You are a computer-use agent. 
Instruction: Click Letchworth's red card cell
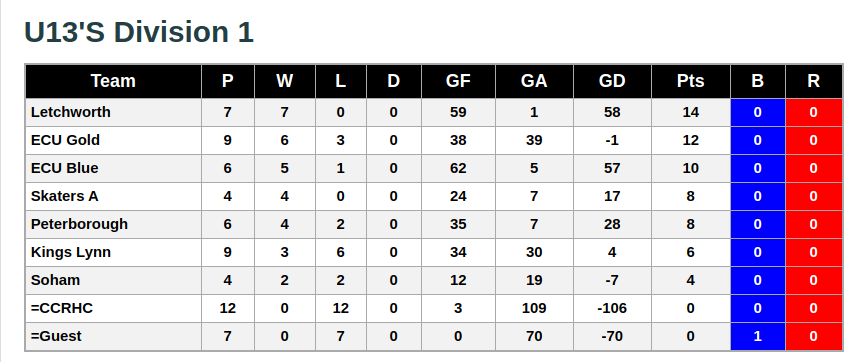tap(814, 112)
